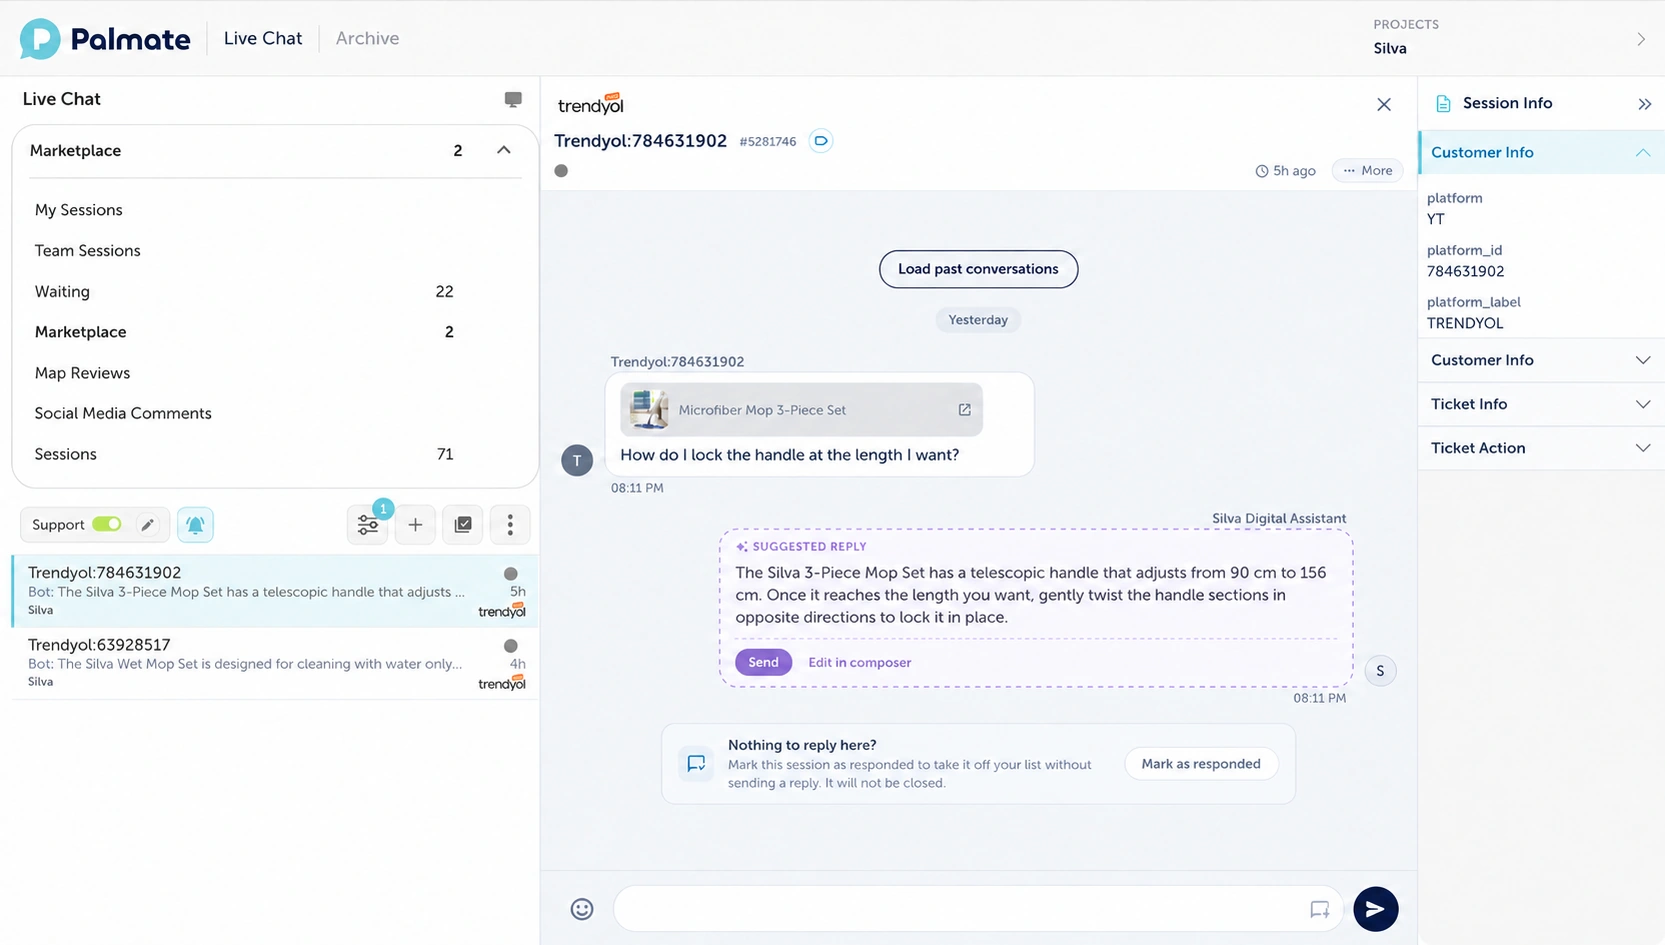Open the Trendyol:784631902 session row
This screenshot has height=945, width=1665.
point(275,591)
